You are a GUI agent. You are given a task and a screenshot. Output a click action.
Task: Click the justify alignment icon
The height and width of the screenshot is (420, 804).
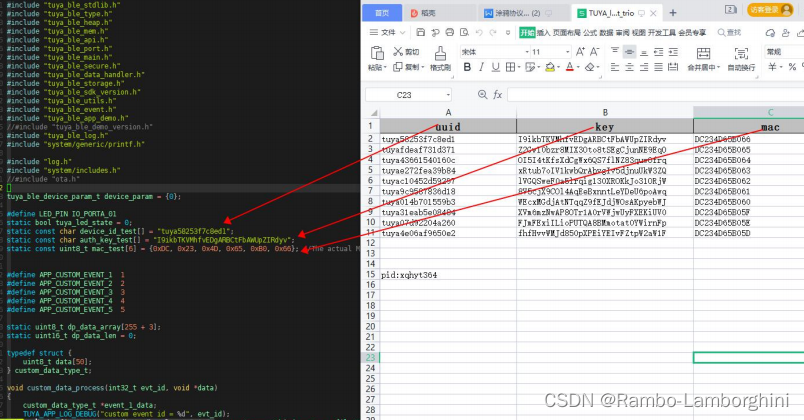(x=659, y=67)
